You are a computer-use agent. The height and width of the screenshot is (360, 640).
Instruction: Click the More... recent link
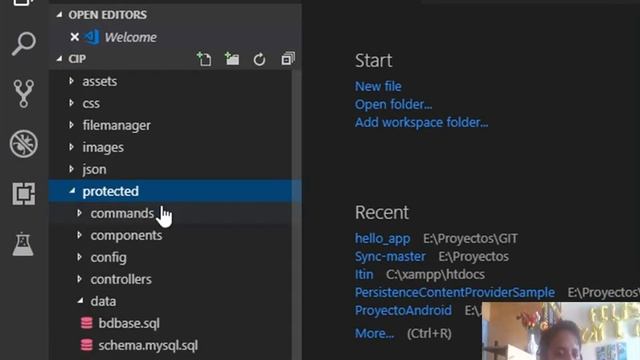tap(374, 333)
